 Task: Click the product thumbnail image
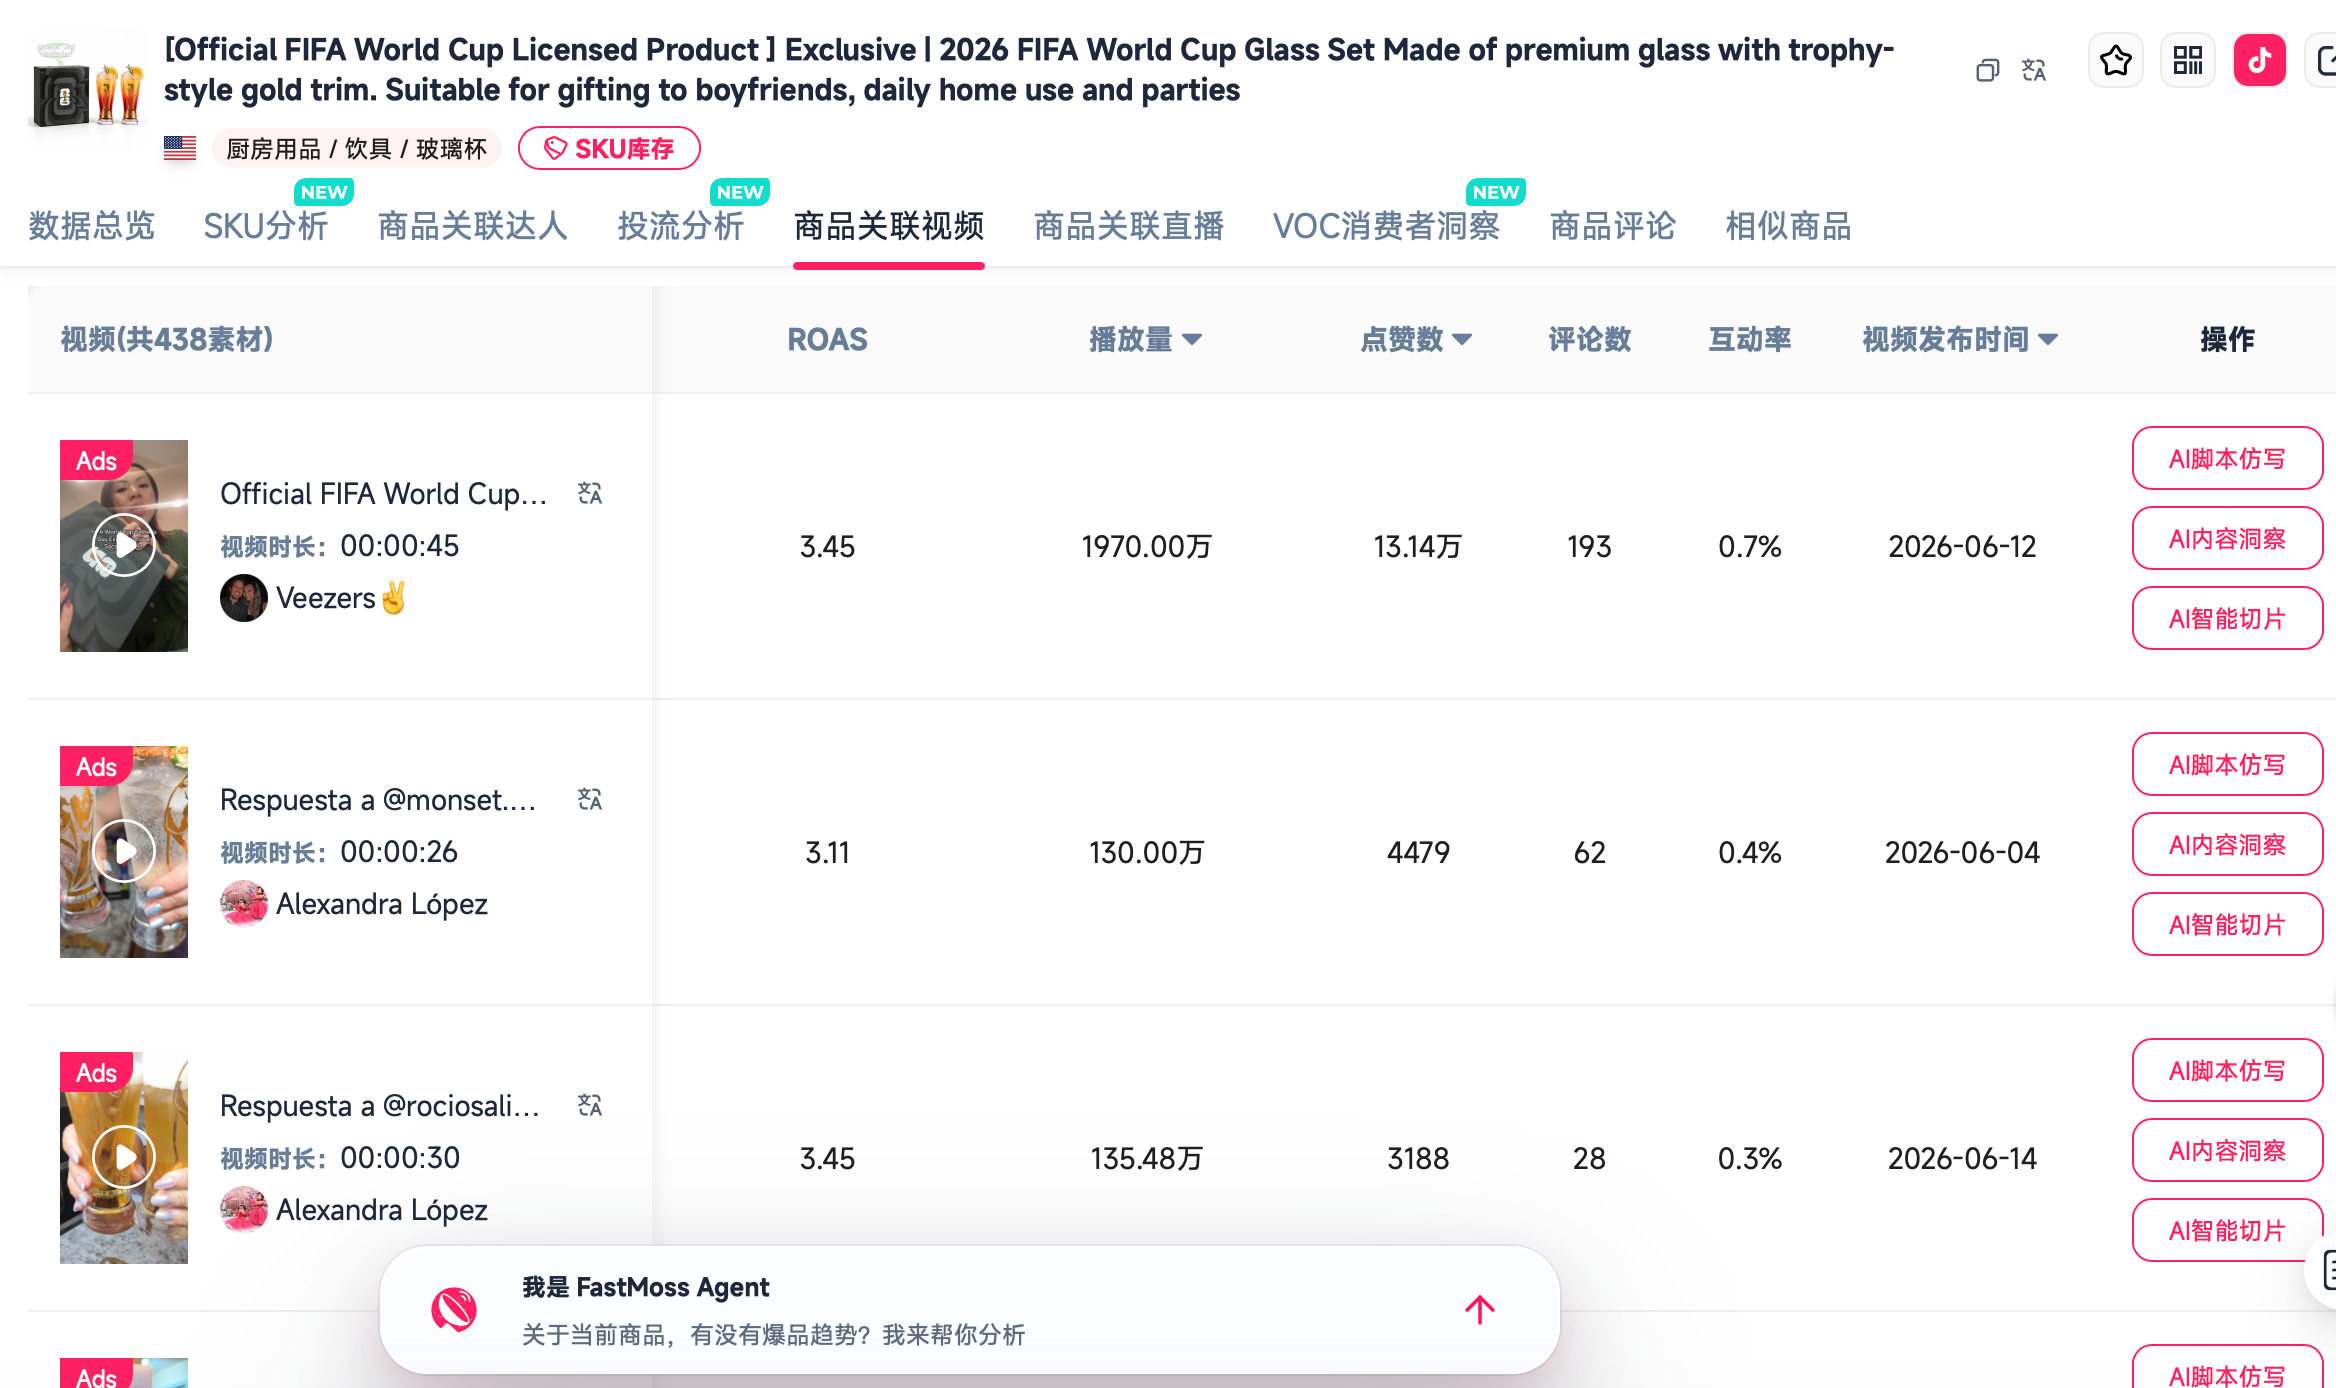pyautogui.click(x=88, y=85)
